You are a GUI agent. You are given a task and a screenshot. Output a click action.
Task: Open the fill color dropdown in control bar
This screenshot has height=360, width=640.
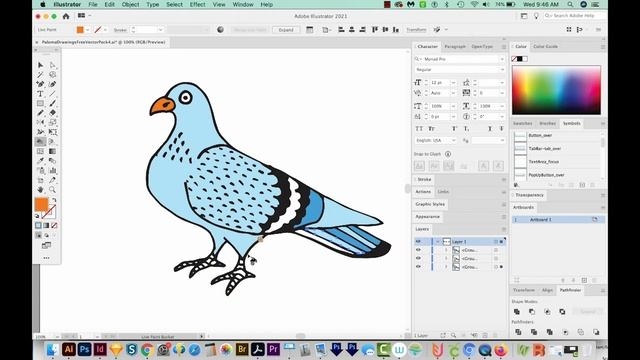tap(87, 30)
